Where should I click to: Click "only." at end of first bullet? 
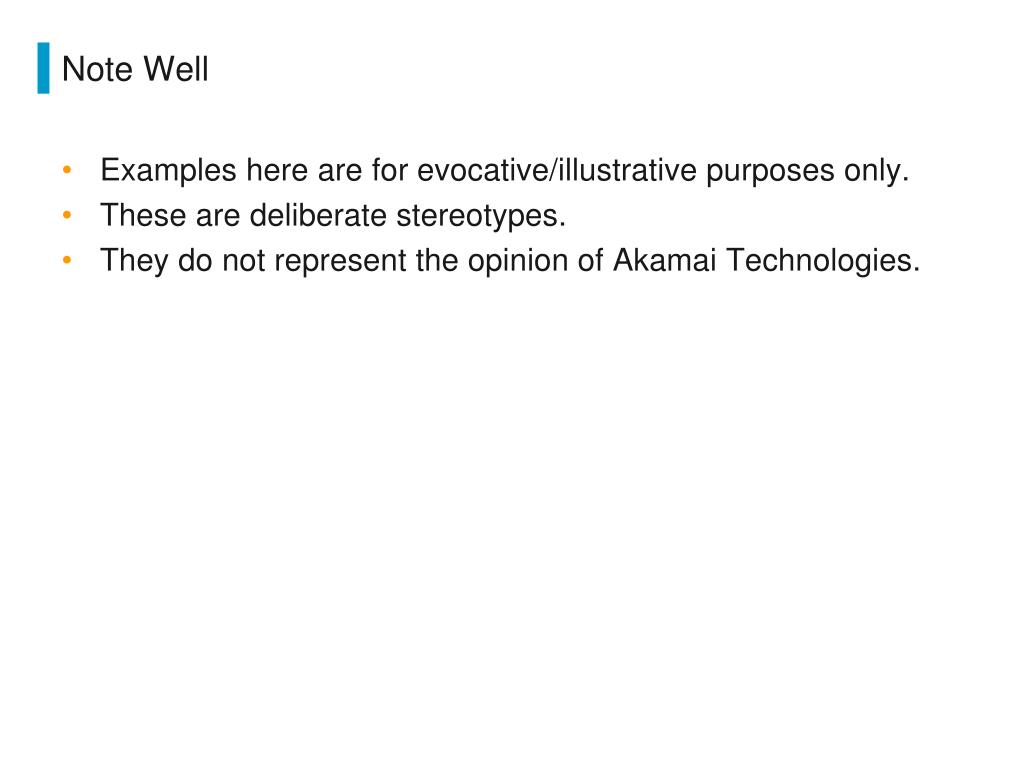[876, 171]
